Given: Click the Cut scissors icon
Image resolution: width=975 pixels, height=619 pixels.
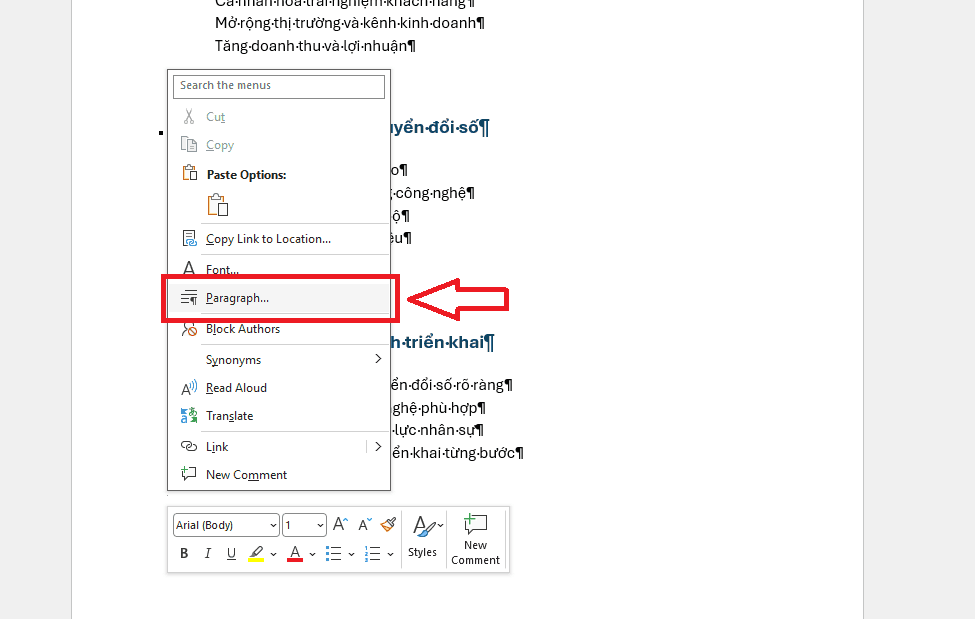Looking at the screenshot, I should [x=189, y=116].
